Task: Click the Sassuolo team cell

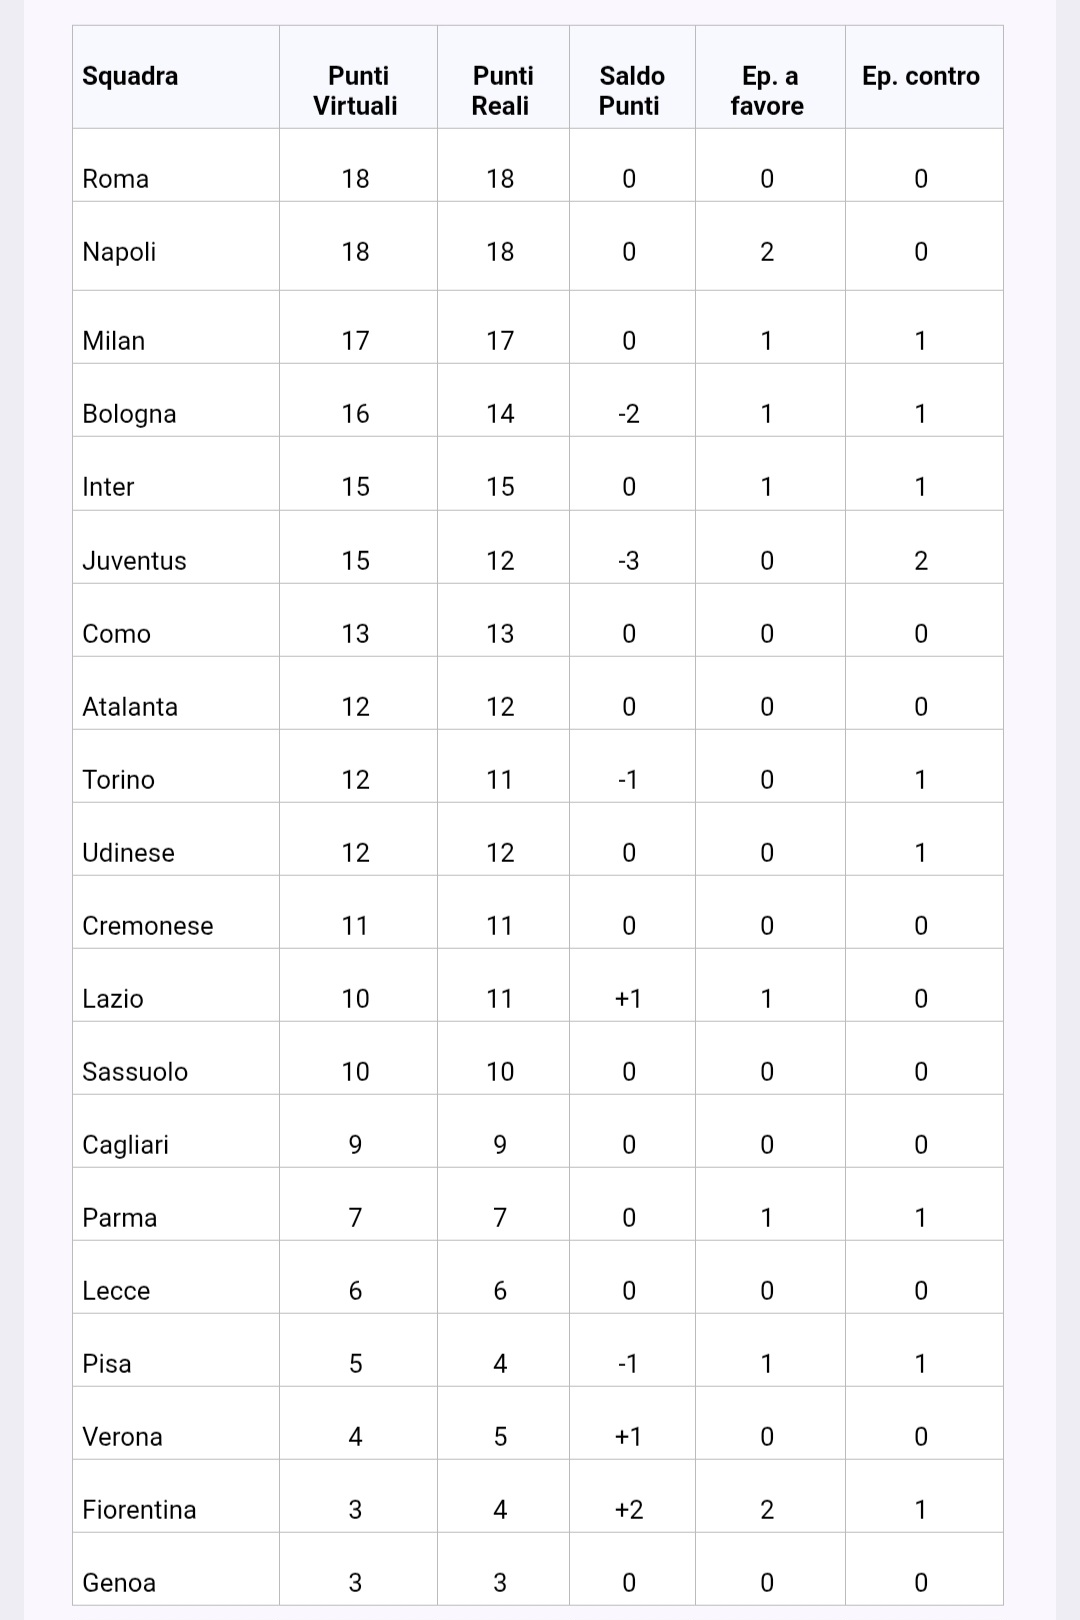Action: click(x=135, y=1072)
